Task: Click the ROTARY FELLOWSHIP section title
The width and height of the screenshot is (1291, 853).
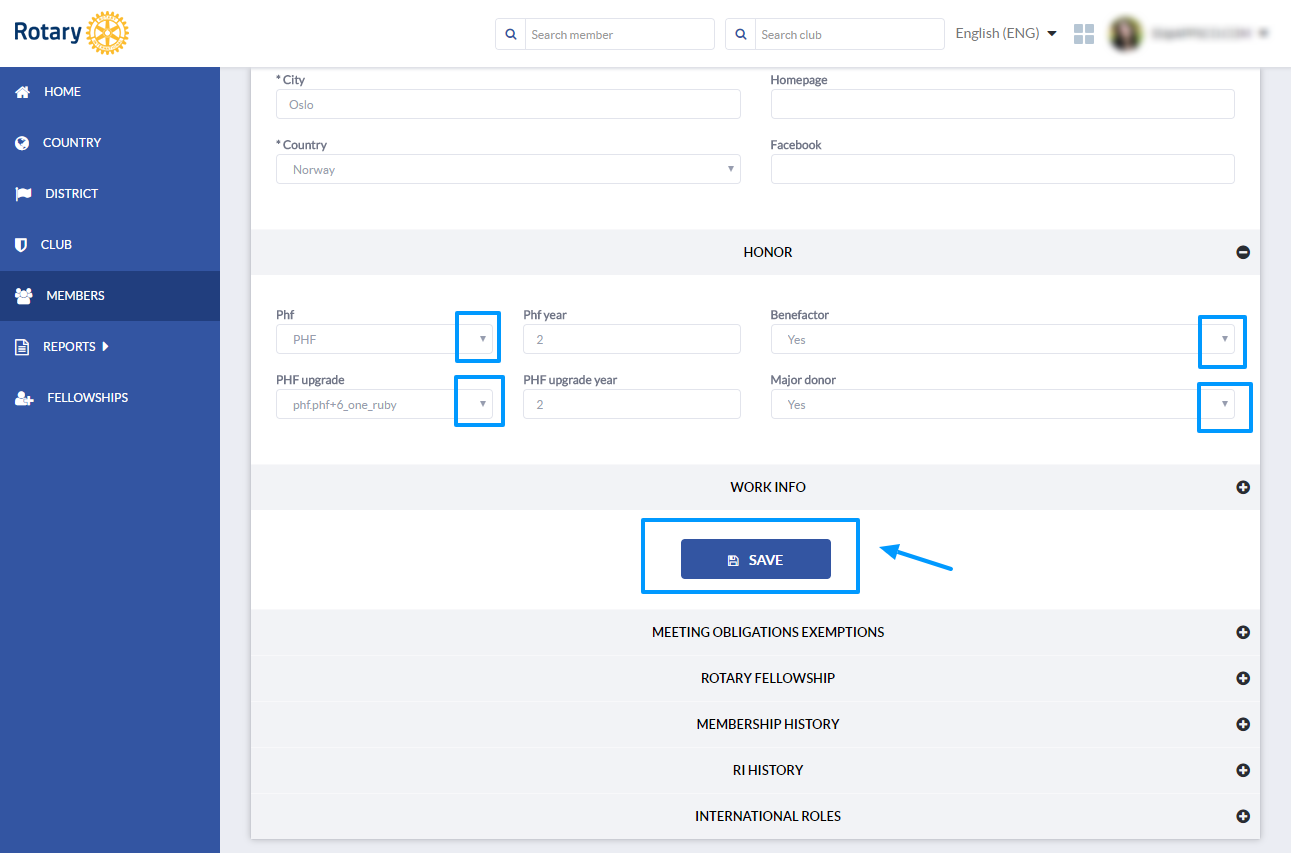Action: click(x=768, y=678)
